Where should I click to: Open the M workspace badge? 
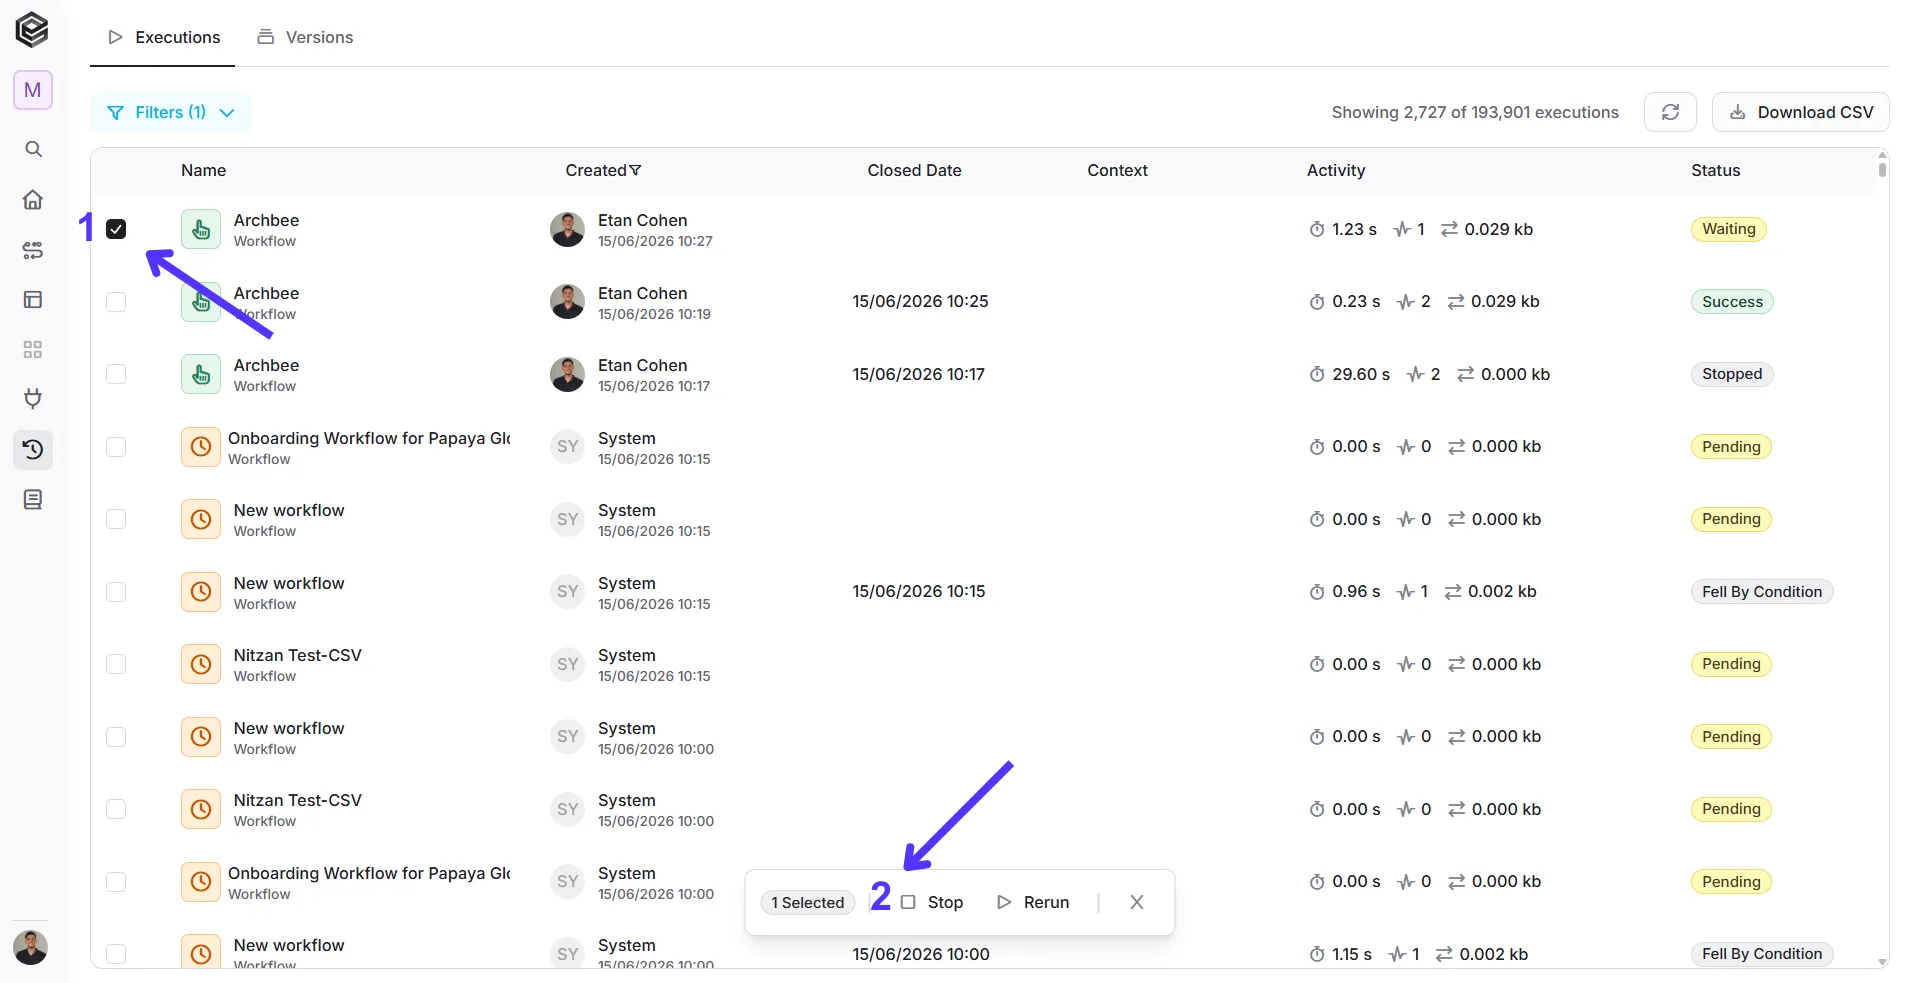pyautogui.click(x=33, y=90)
